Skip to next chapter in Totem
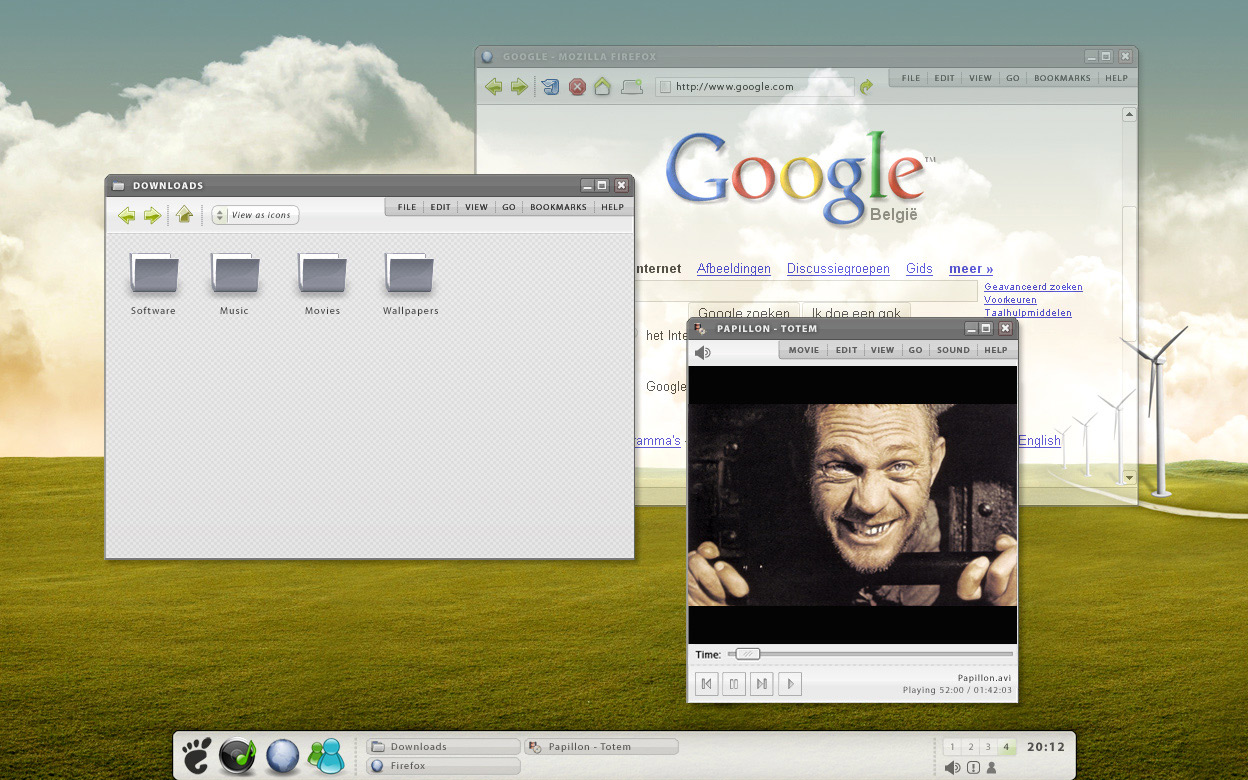 click(x=762, y=684)
